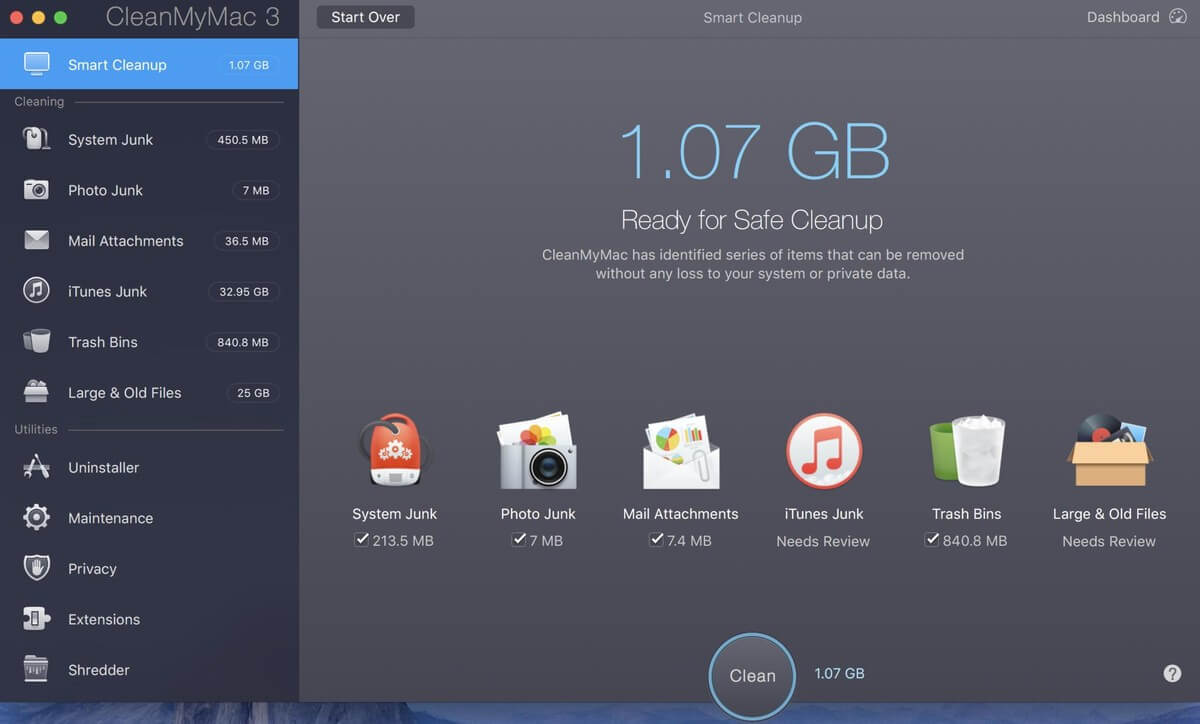Open the Trash Bins module
Image resolution: width=1200 pixels, height=724 pixels.
pyautogui.click(x=149, y=342)
